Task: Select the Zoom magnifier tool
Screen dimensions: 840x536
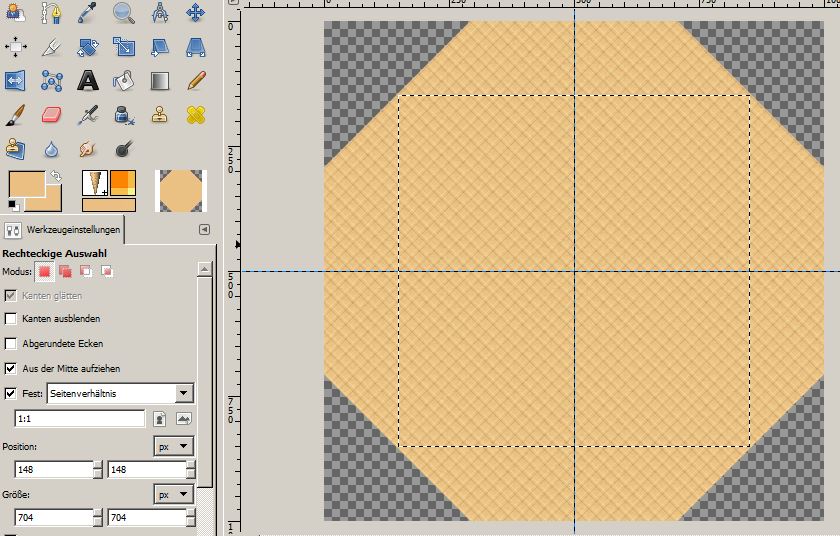Action: click(124, 12)
